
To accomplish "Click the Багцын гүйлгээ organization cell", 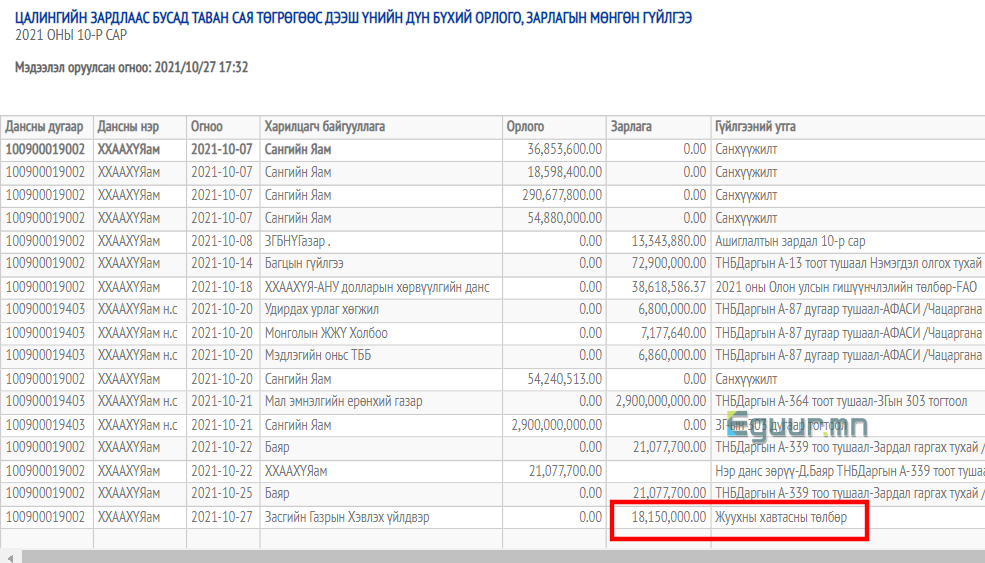I will pos(304,264).
